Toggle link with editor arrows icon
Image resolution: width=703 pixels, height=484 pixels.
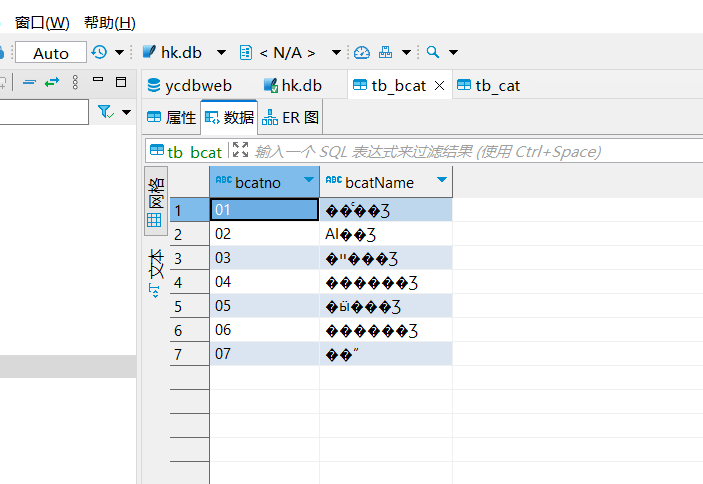coord(52,82)
